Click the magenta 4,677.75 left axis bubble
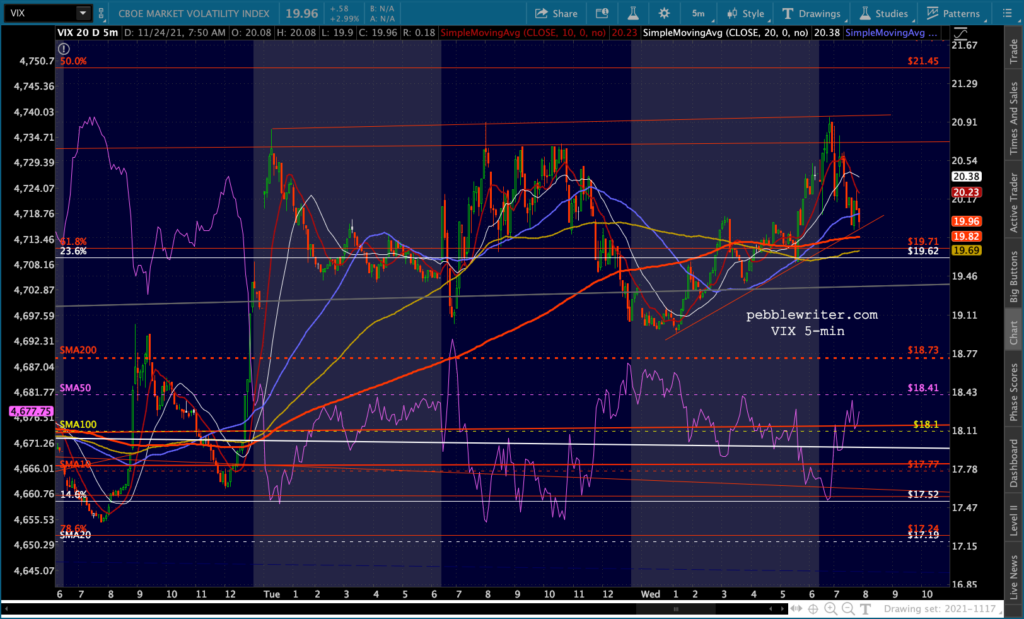Viewport: 1024px width, 619px height. tap(31, 411)
